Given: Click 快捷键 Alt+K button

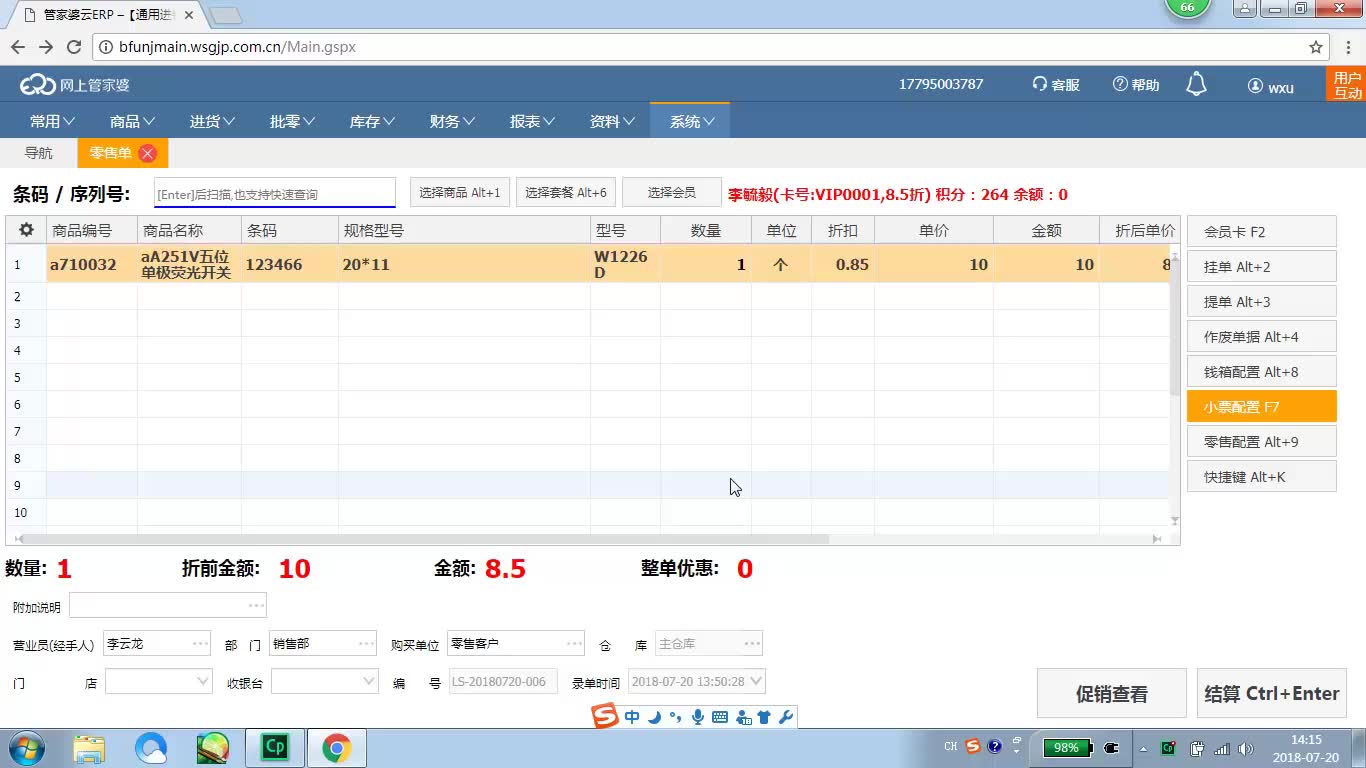Looking at the screenshot, I should (x=1262, y=476).
